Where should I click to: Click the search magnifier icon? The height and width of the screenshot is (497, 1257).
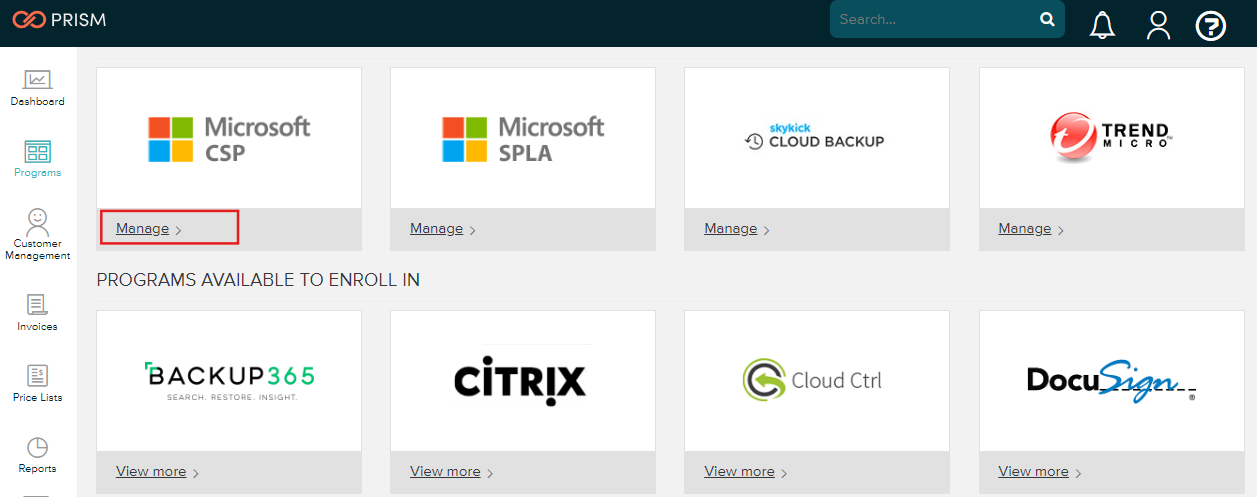1047,19
